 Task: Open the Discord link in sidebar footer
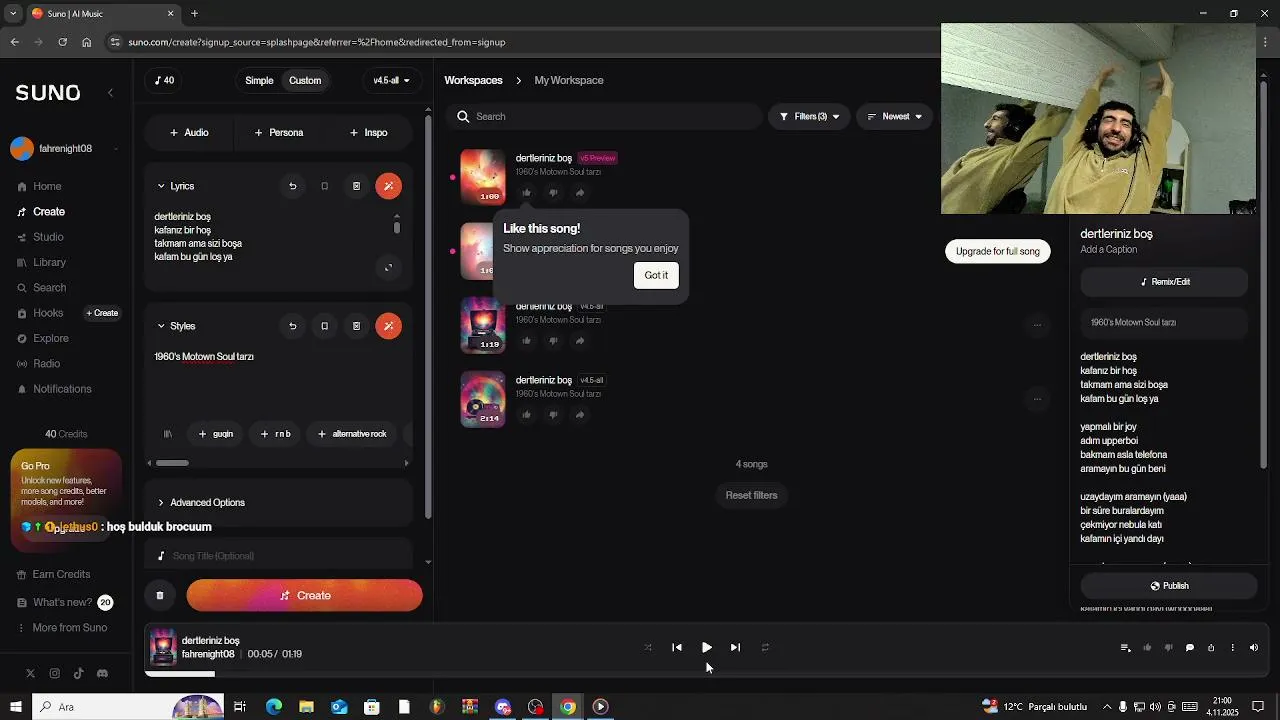click(102, 674)
